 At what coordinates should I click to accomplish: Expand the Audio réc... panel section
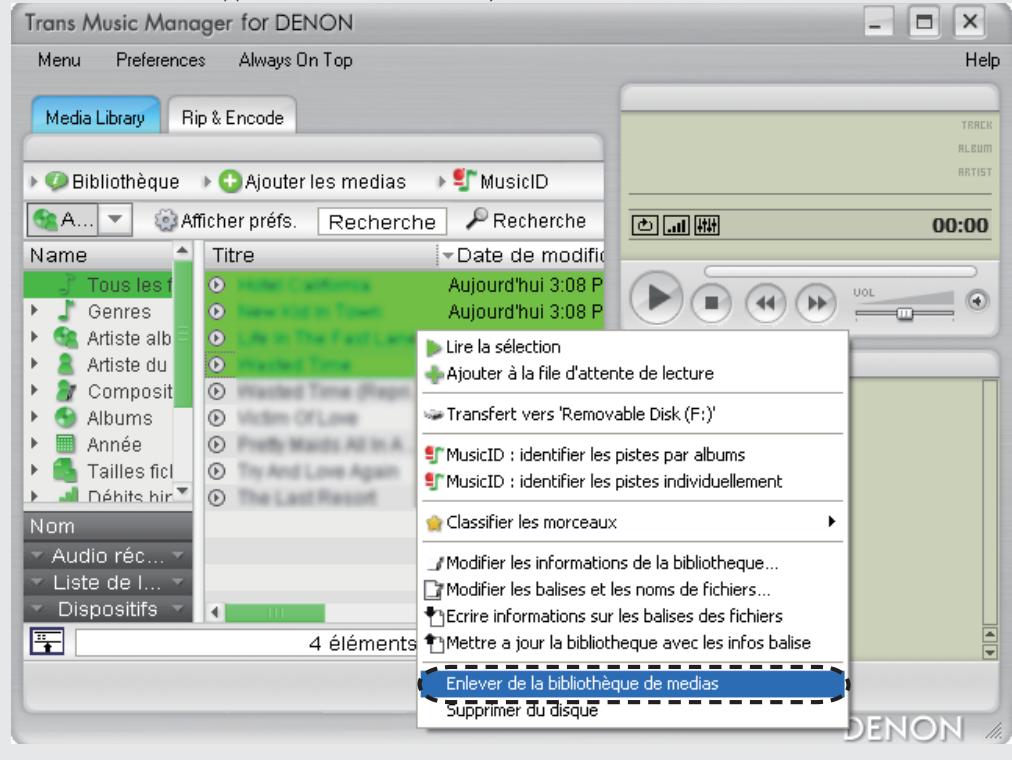click(x=108, y=555)
